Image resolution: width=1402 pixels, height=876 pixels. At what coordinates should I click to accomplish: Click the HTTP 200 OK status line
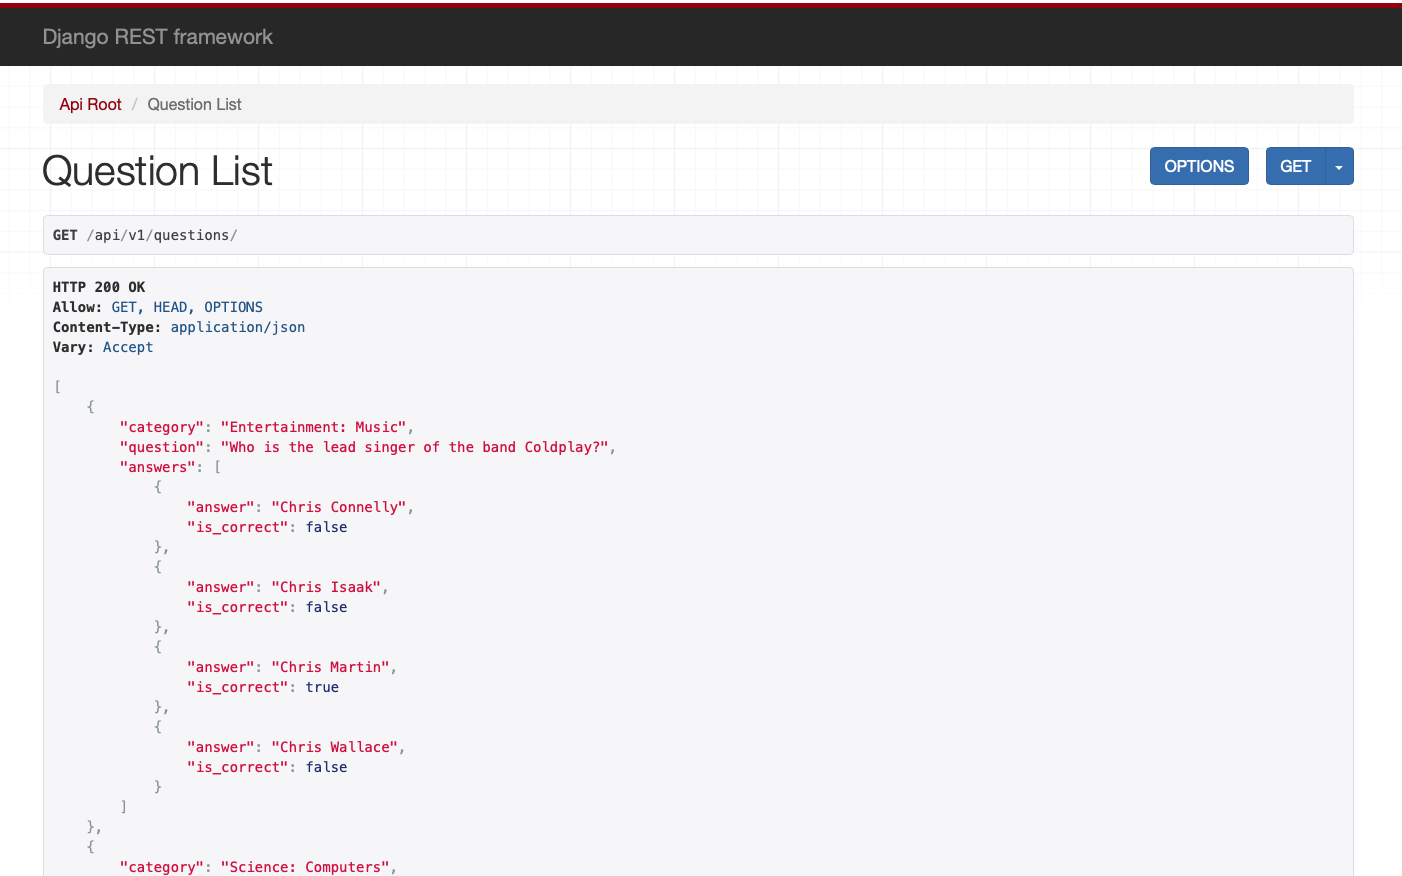click(x=99, y=287)
